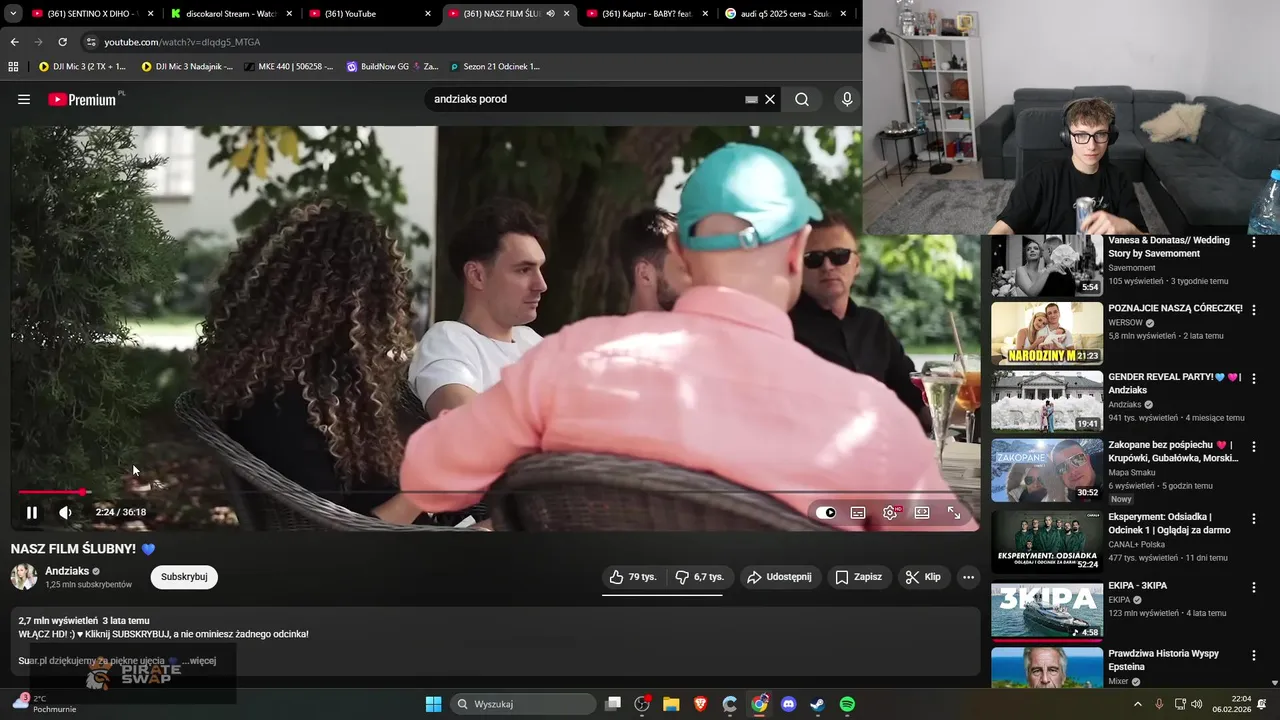
Task: Open options for Vanesa & Donatas video
Action: point(1253,242)
